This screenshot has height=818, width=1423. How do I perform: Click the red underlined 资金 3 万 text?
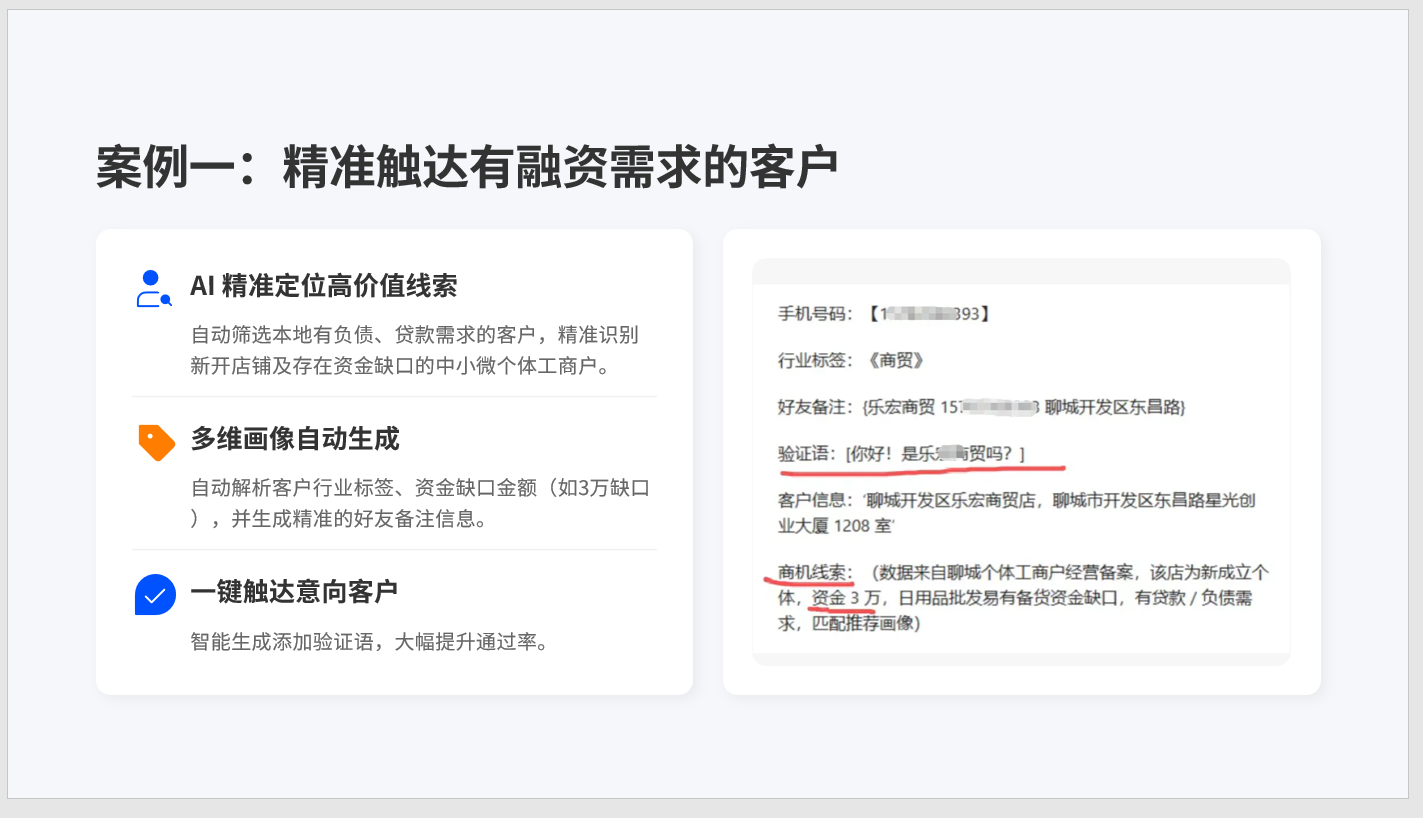click(845, 598)
